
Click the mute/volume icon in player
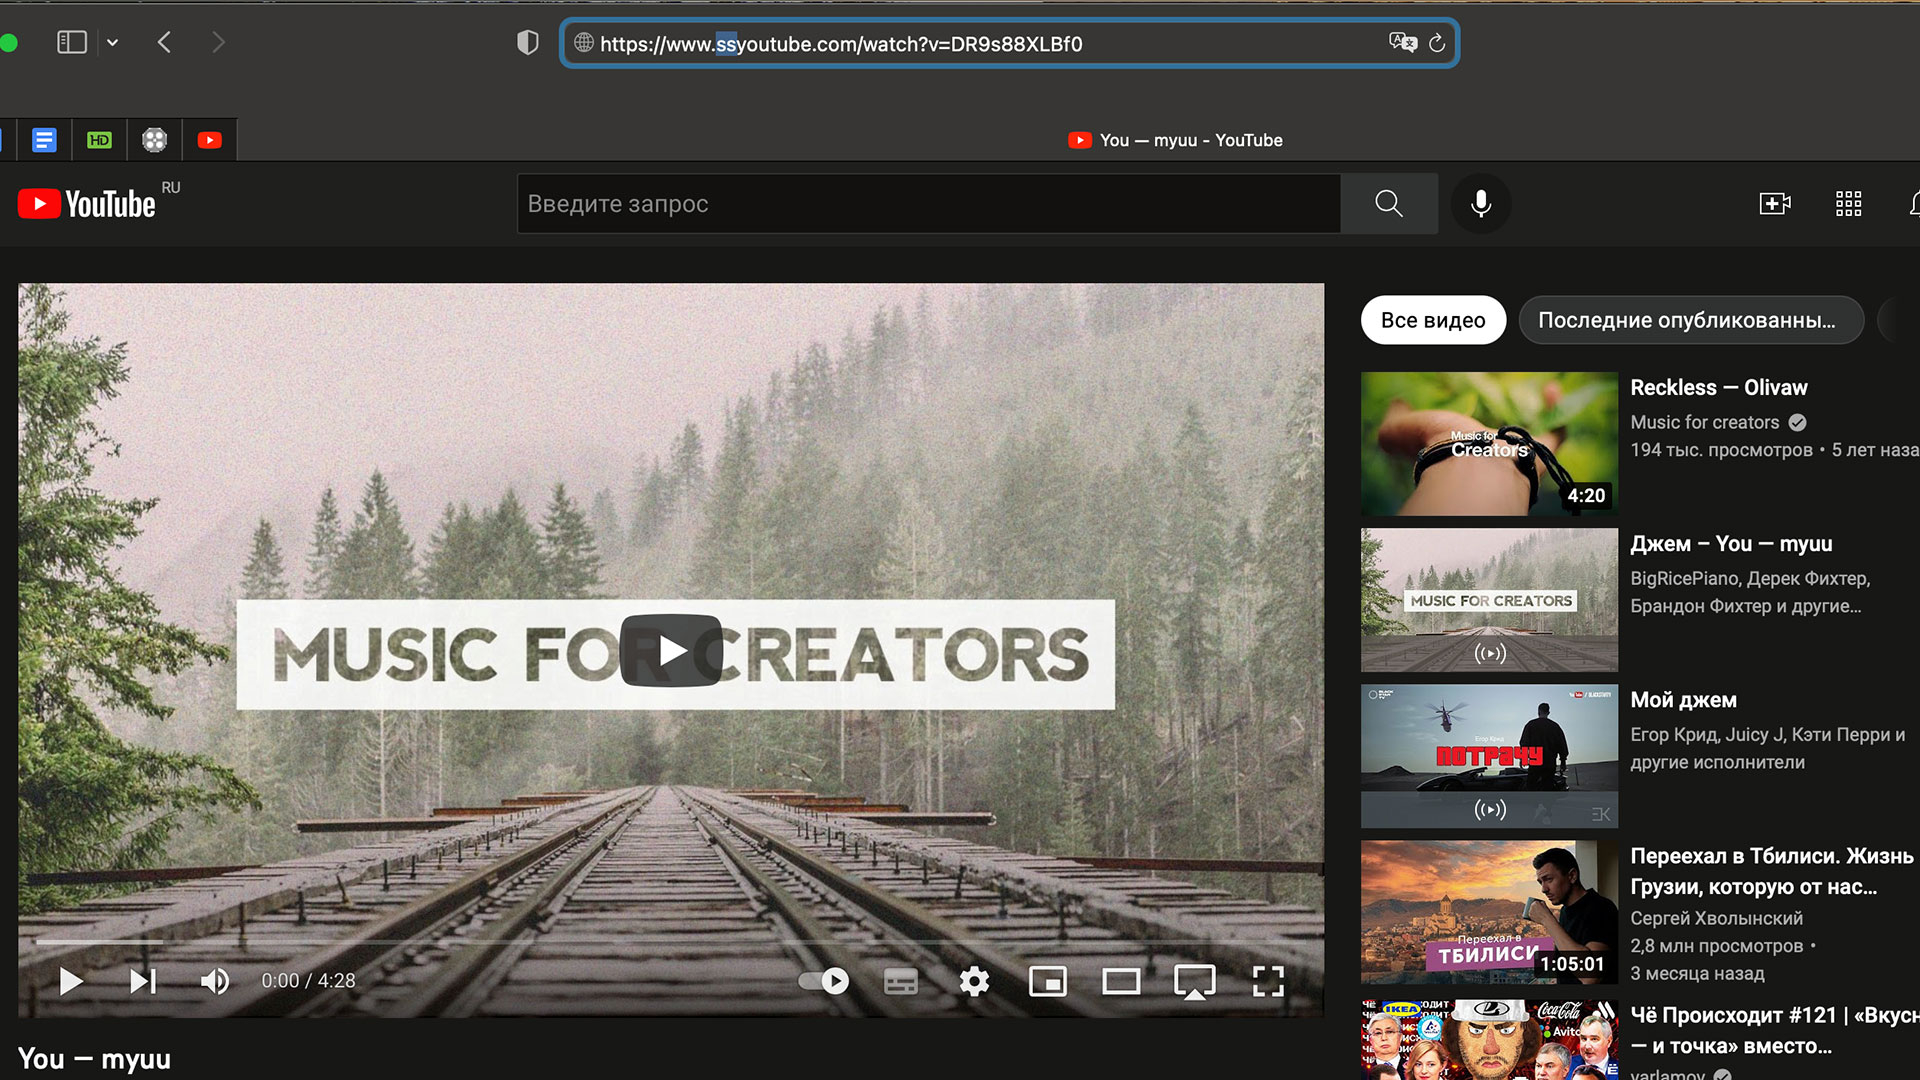[x=215, y=981]
